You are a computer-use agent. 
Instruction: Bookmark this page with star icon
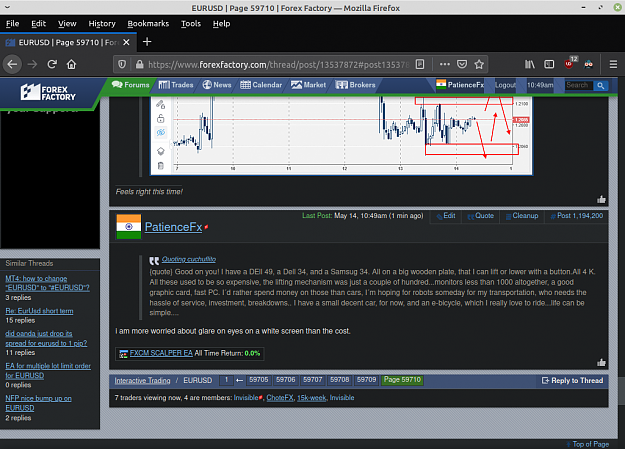click(479, 64)
